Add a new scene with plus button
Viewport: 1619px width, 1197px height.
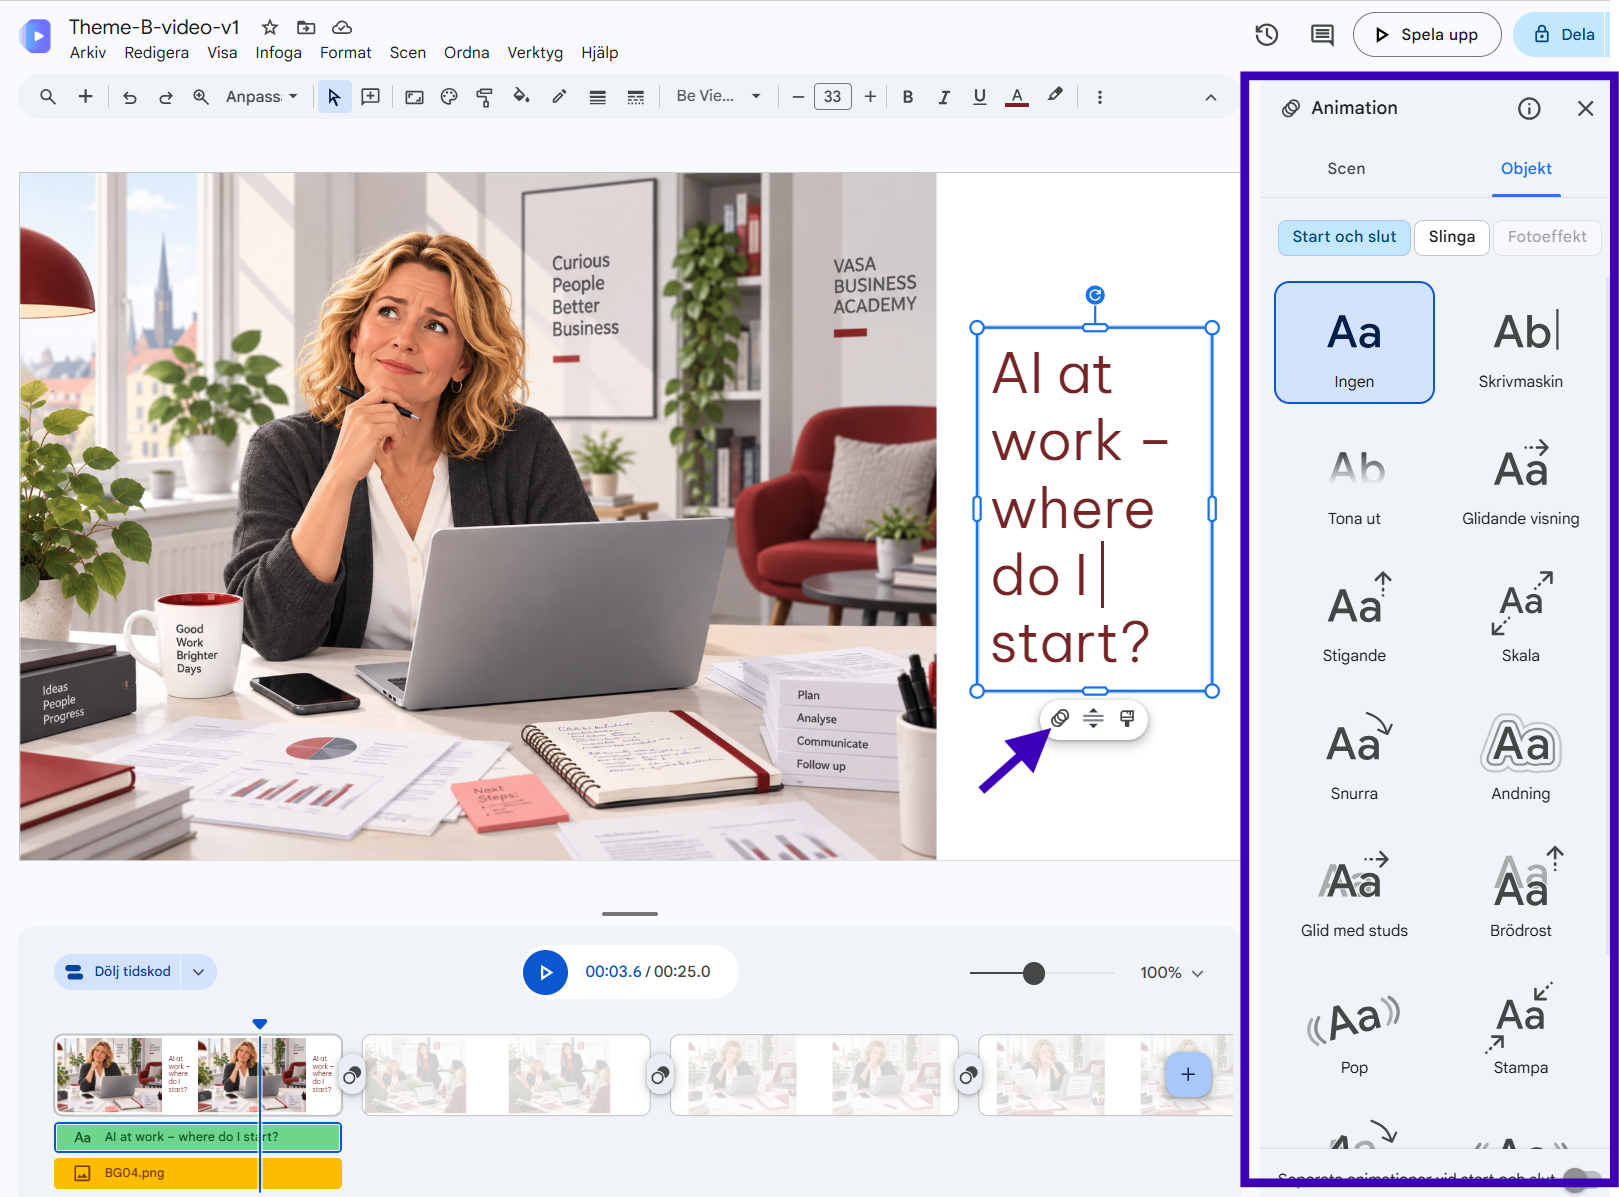[x=1188, y=1075]
